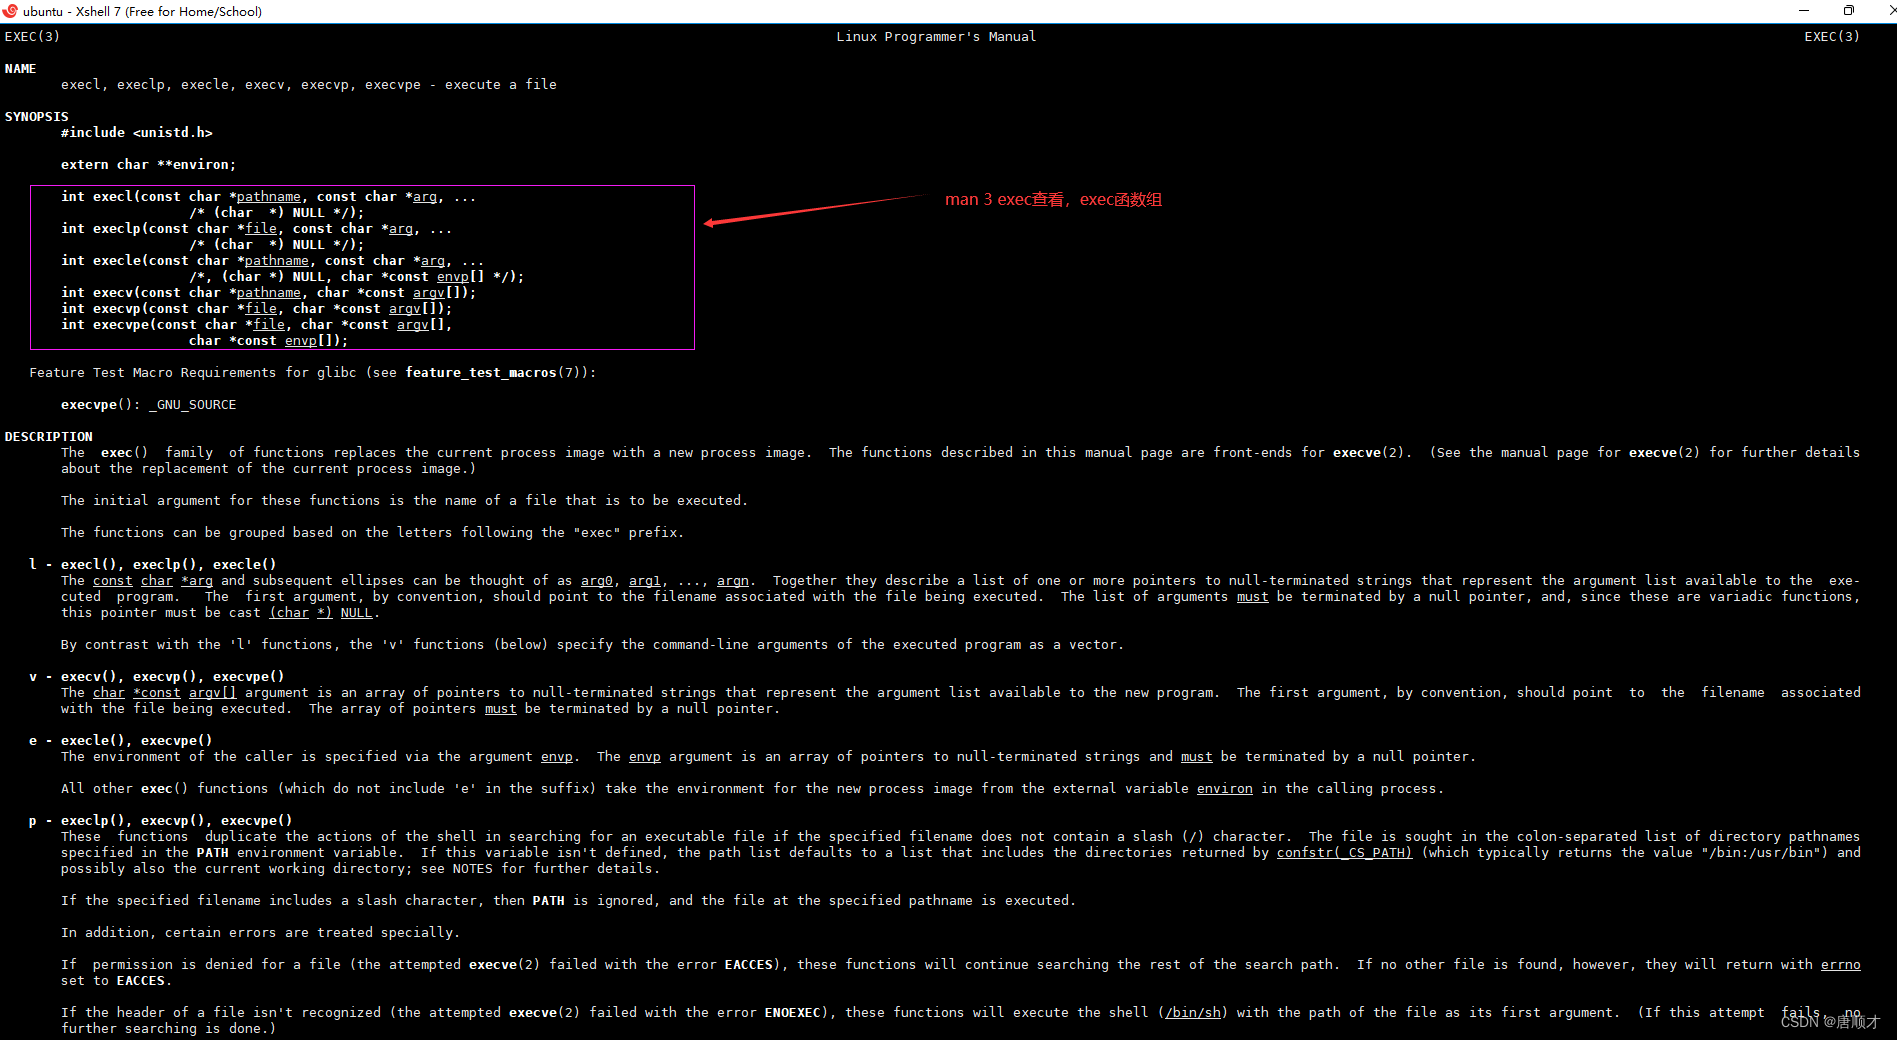Click the Xshell app icon in title bar
Image resolution: width=1897 pixels, height=1040 pixels.
(10, 11)
